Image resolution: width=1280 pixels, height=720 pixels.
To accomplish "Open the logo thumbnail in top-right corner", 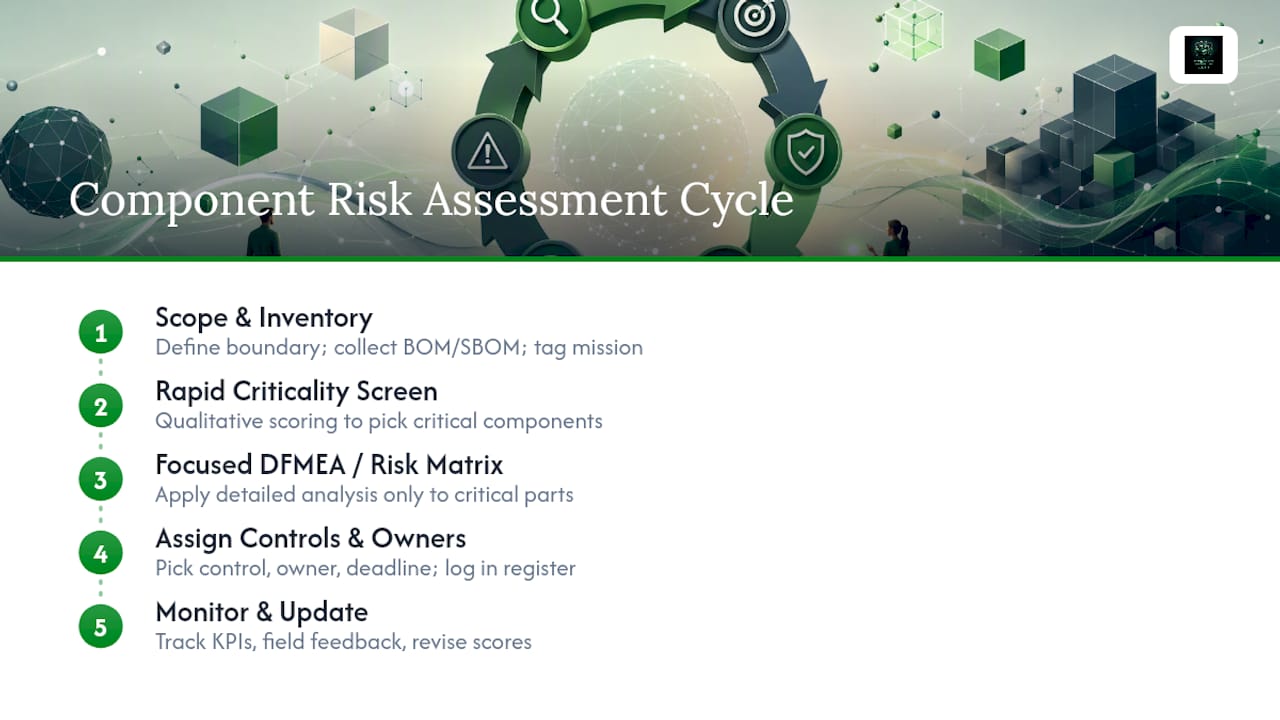I will coord(1203,55).
